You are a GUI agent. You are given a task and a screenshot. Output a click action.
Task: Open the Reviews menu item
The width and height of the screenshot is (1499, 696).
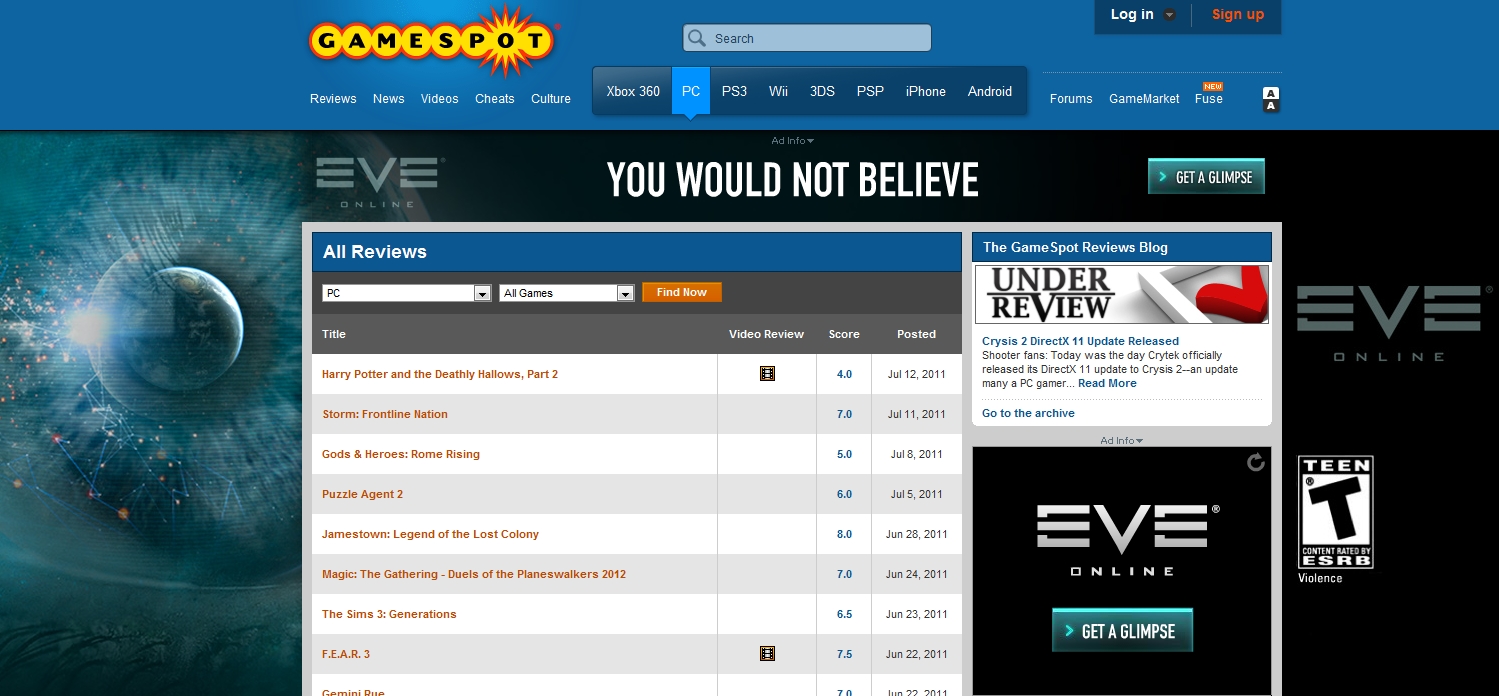coord(333,99)
